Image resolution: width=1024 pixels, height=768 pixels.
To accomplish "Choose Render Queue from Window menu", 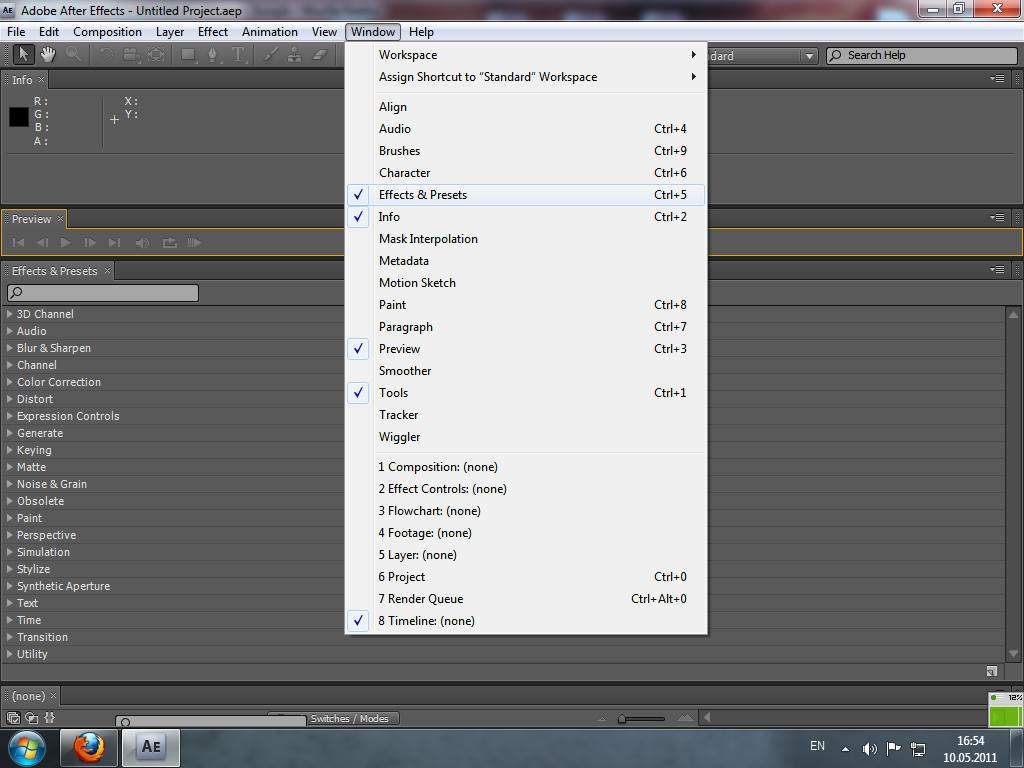I will (526, 599).
